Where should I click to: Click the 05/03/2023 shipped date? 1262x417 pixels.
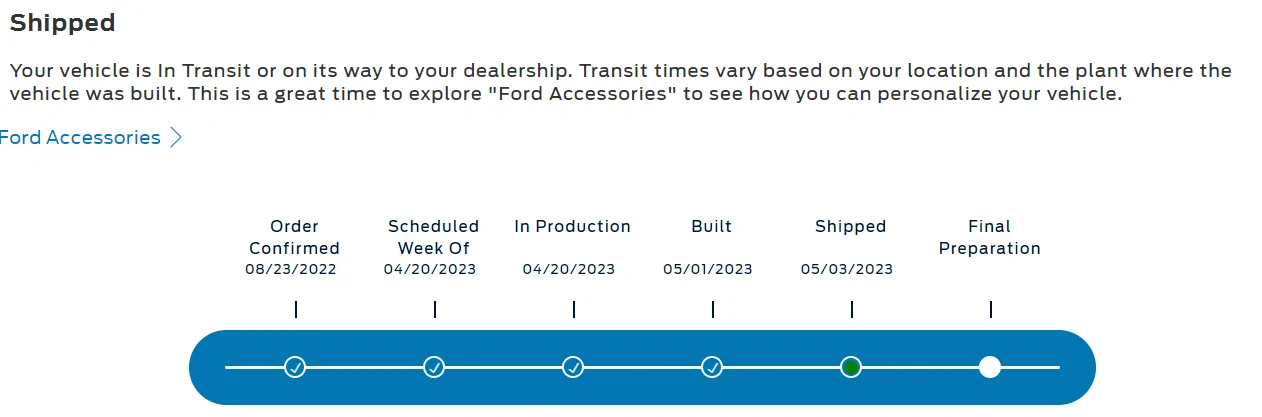click(847, 269)
